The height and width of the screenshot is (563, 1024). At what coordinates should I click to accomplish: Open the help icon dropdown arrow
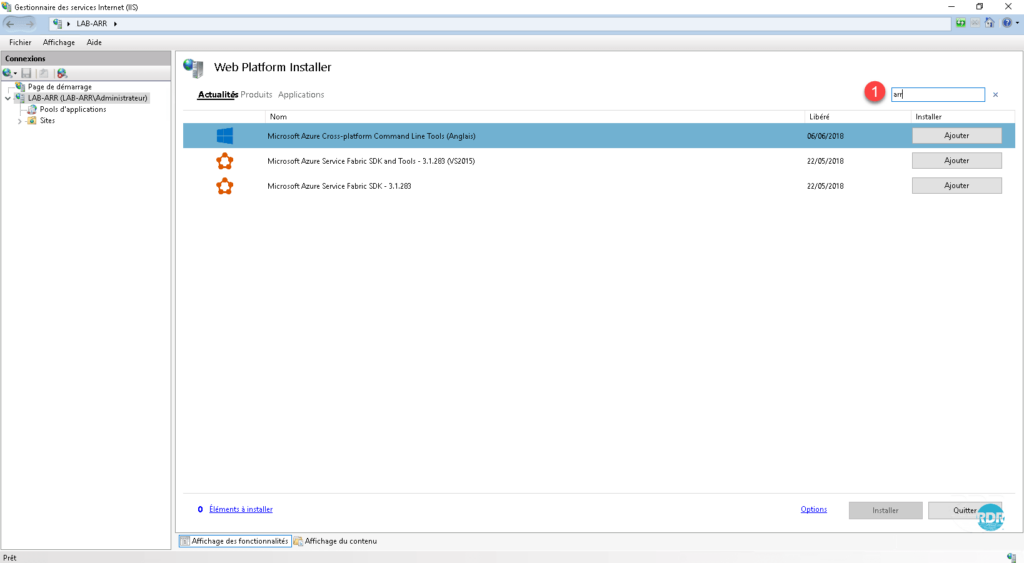1017,24
